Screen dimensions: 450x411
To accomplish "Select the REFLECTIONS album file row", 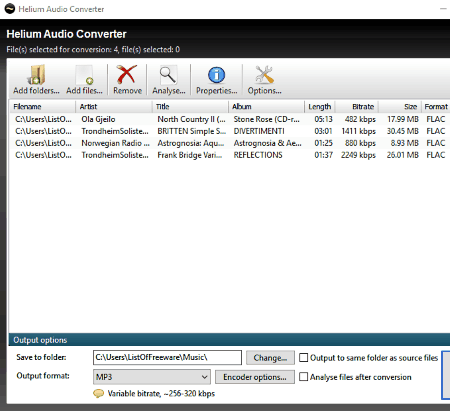I will (x=230, y=155).
